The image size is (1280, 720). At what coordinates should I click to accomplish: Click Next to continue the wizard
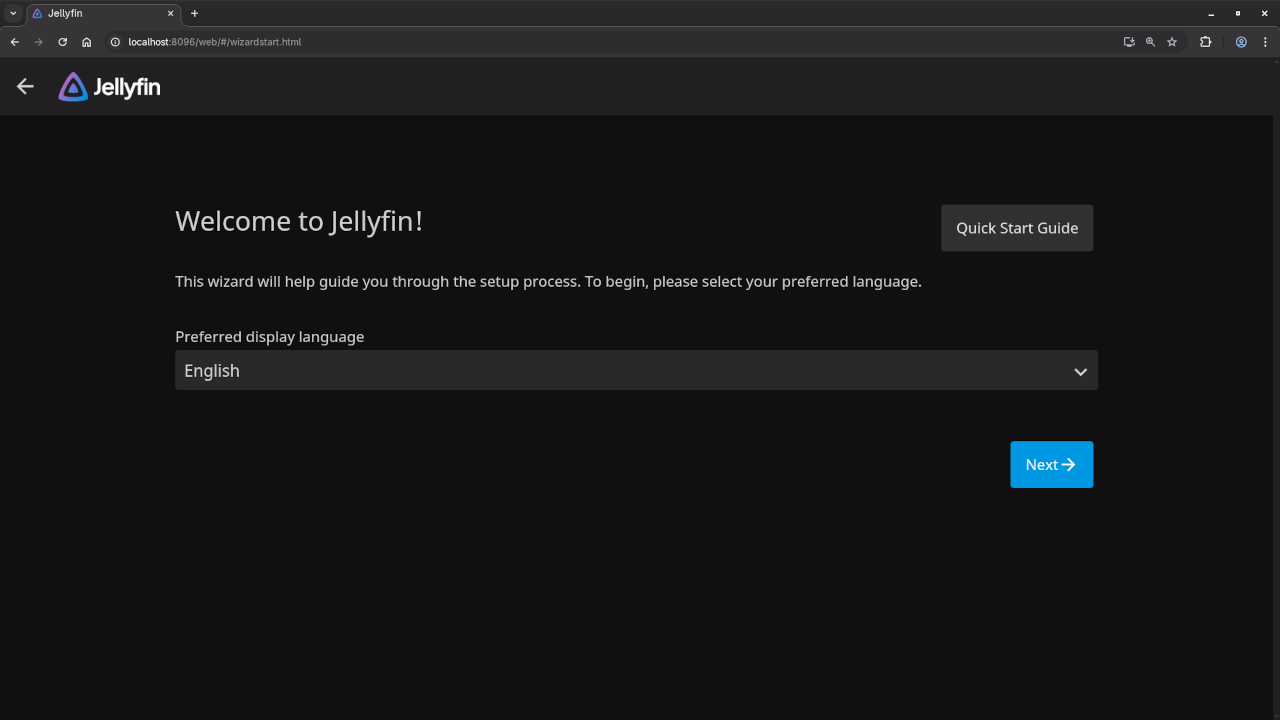(x=1051, y=464)
